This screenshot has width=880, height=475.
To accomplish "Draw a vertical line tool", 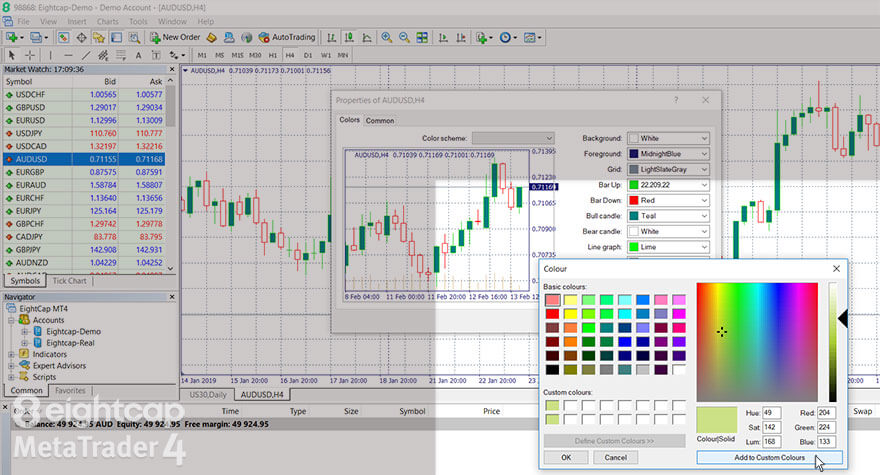I will tap(50, 55).
